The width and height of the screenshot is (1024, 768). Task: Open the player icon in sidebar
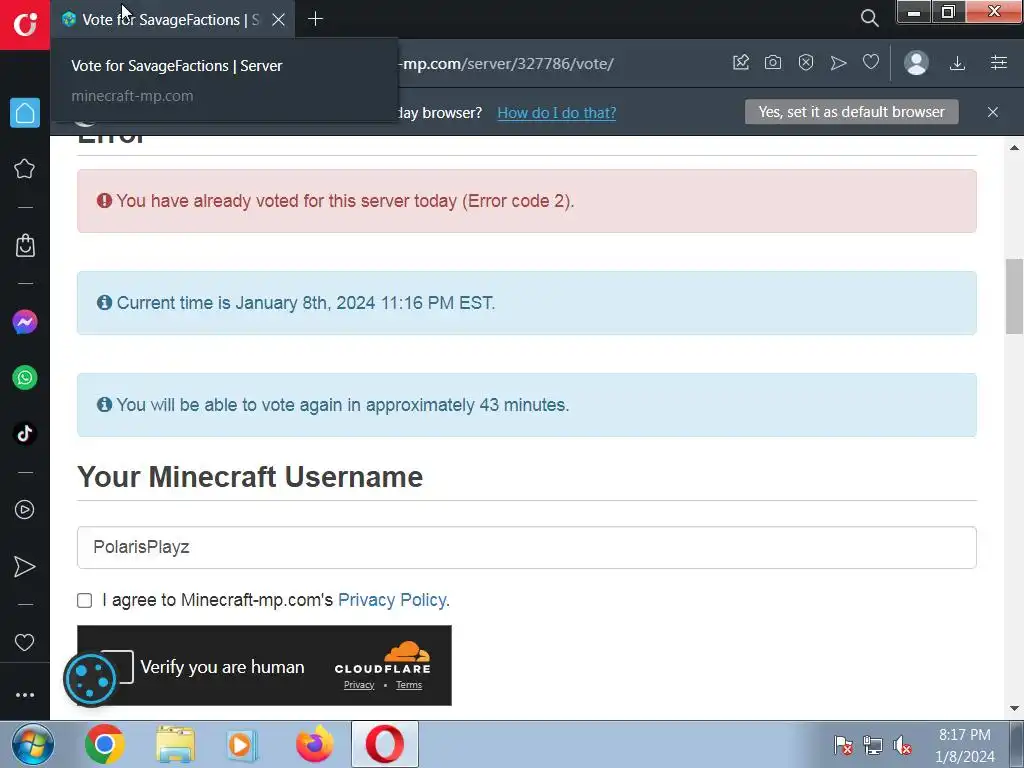point(25,509)
